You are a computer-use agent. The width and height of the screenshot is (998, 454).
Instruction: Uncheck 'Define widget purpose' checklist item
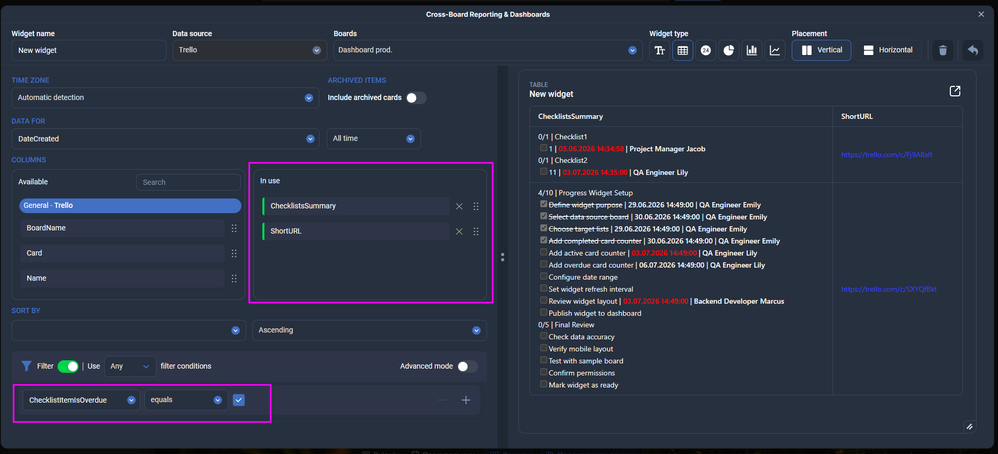pyautogui.click(x=543, y=204)
